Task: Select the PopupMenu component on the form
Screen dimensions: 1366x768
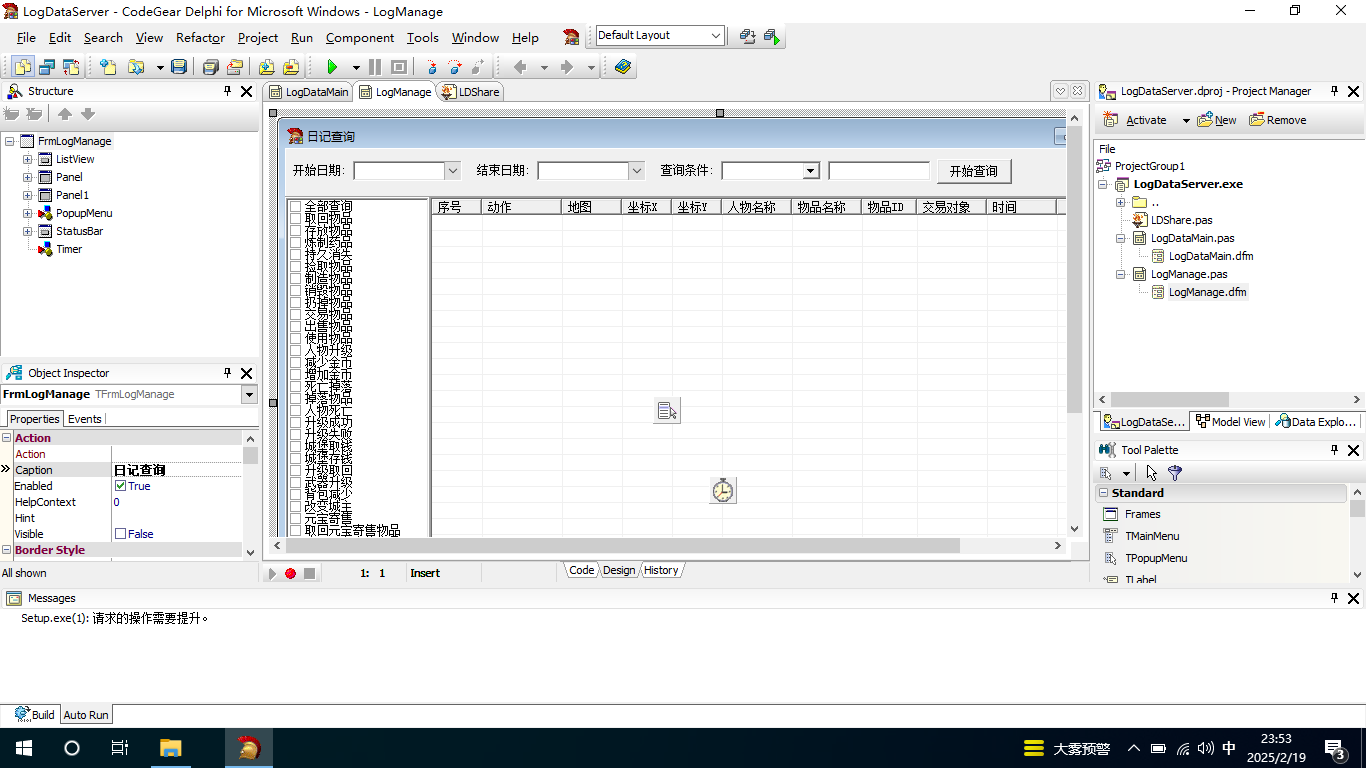Action: 667,410
